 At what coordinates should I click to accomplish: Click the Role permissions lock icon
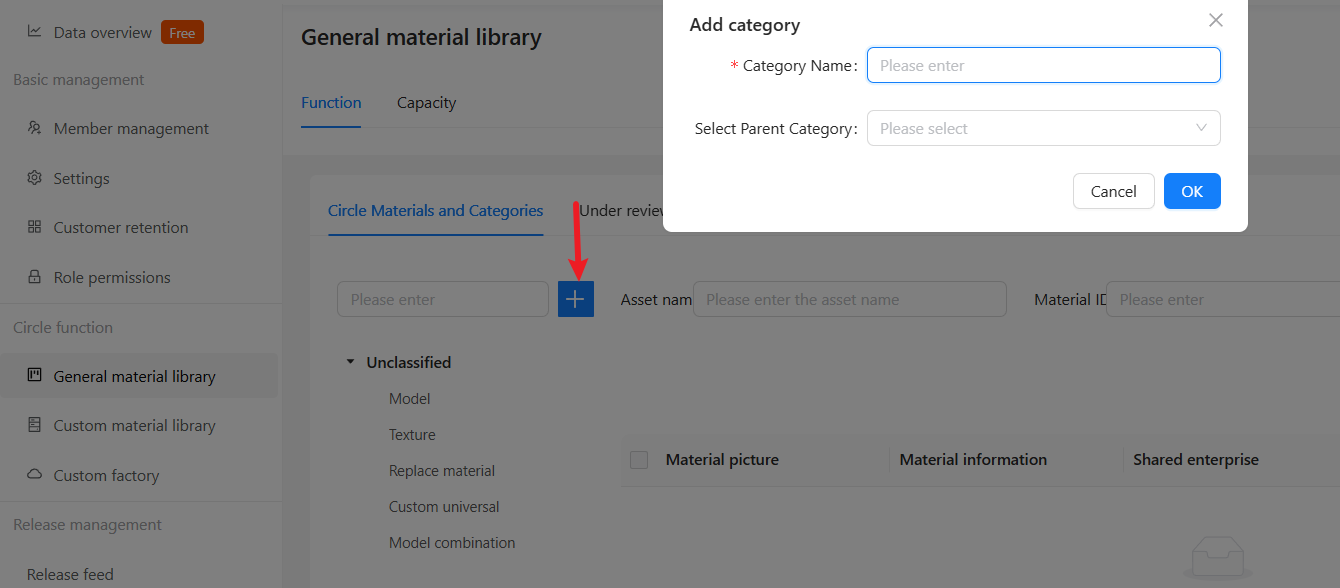34,277
